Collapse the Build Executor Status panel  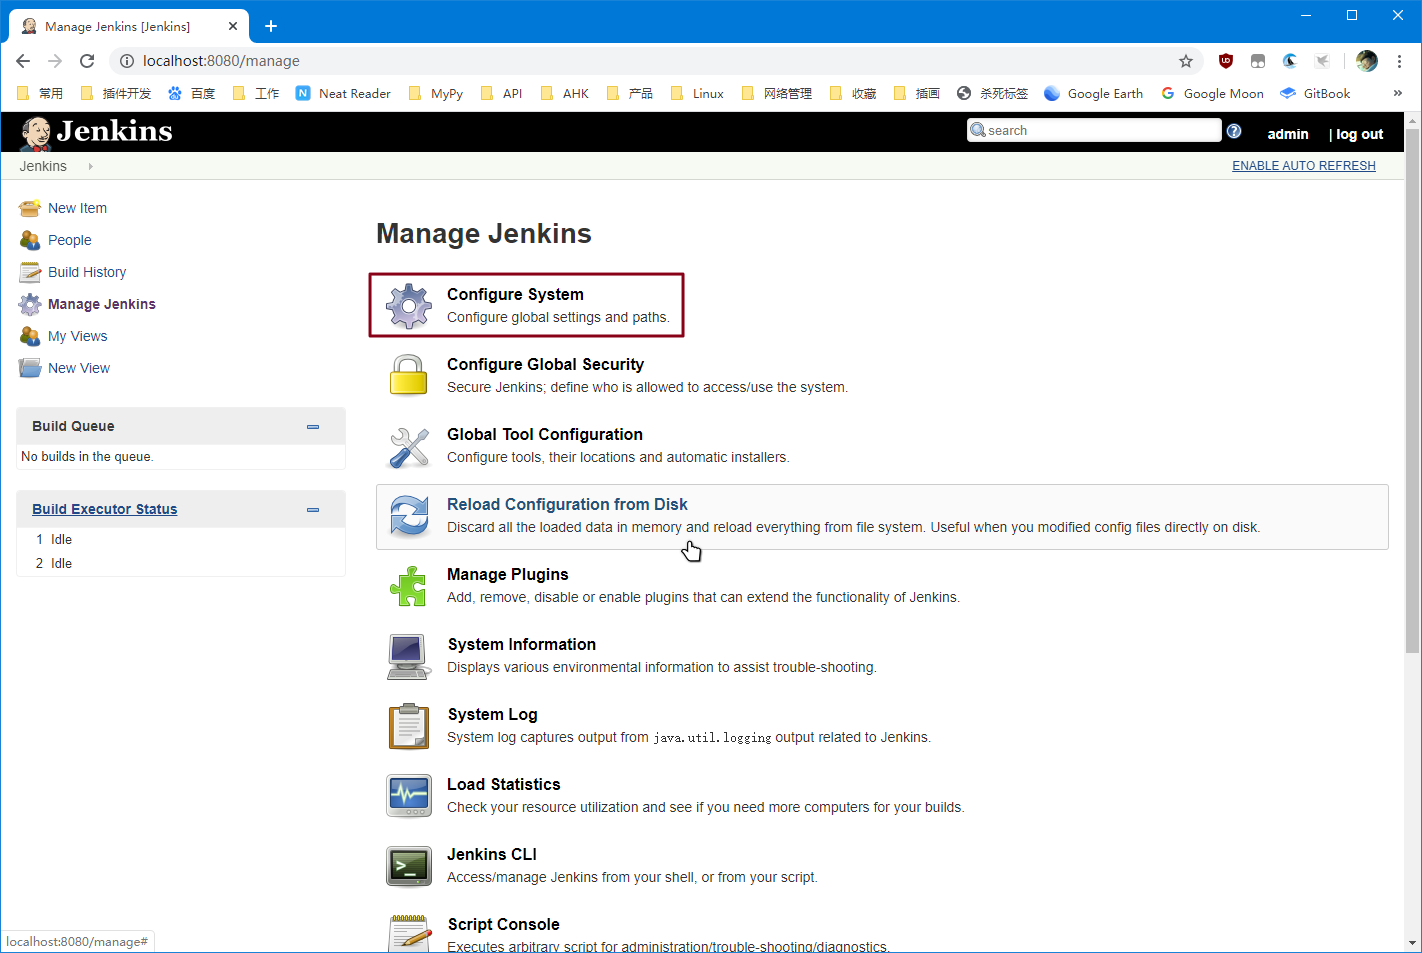(313, 510)
